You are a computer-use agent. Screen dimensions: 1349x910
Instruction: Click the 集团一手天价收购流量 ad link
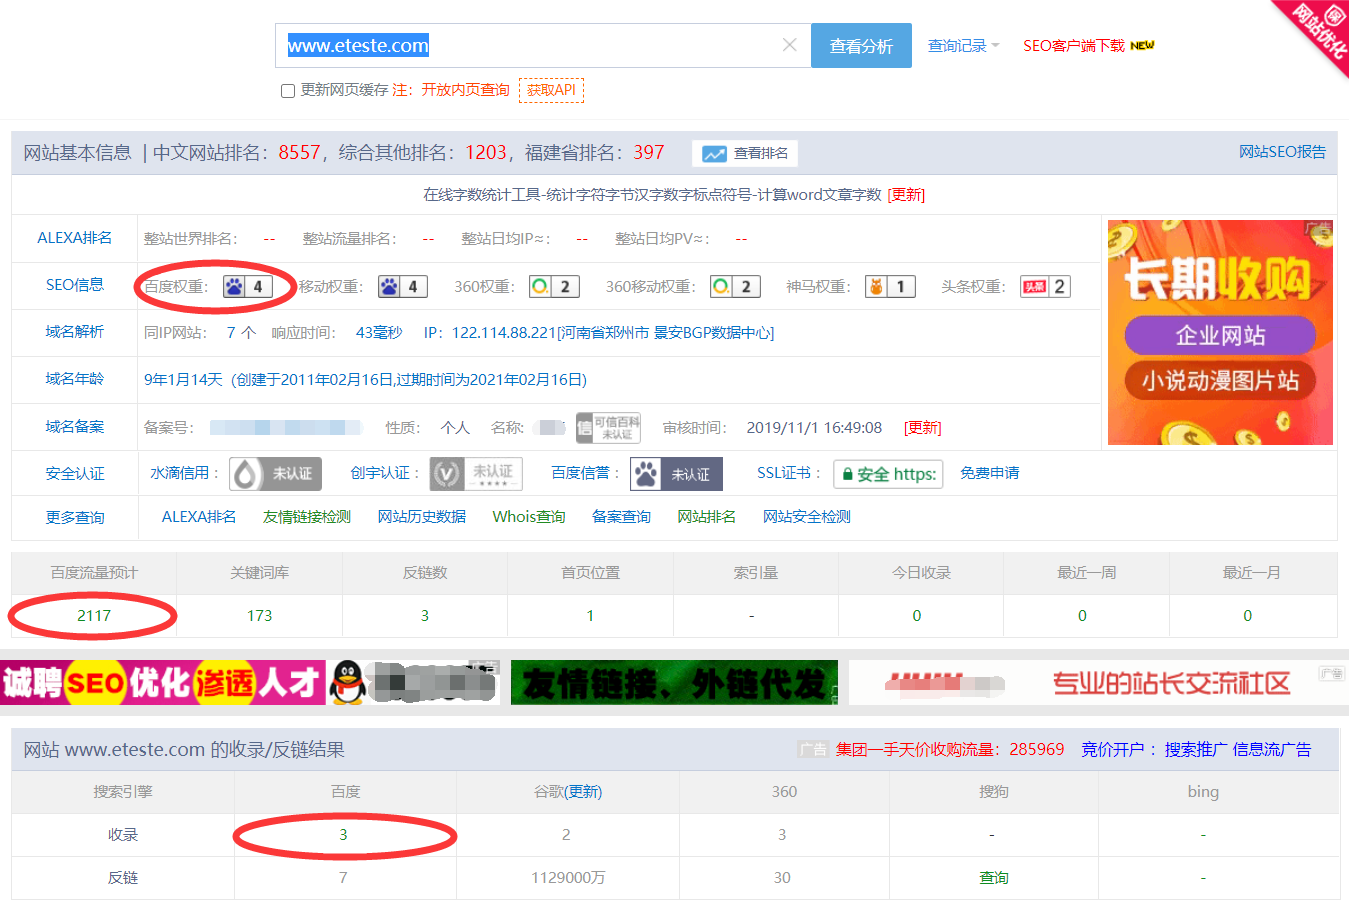pyautogui.click(x=950, y=750)
